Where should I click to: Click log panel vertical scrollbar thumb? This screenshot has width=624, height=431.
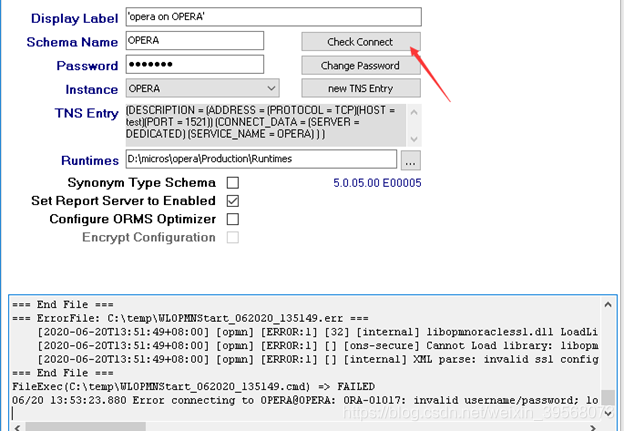[608, 397]
